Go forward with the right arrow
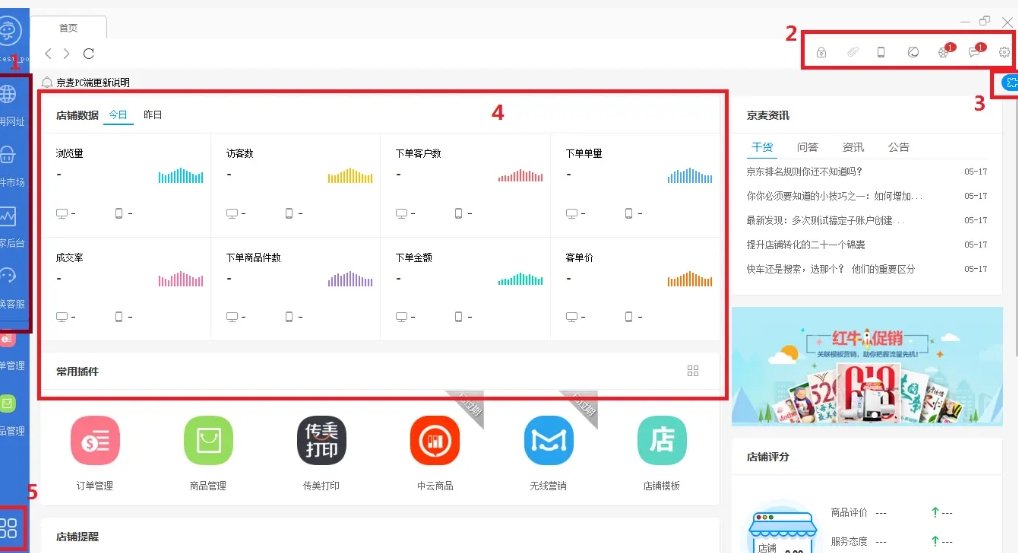Viewport: 1018px width, 553px height. [x=66, y=53]
